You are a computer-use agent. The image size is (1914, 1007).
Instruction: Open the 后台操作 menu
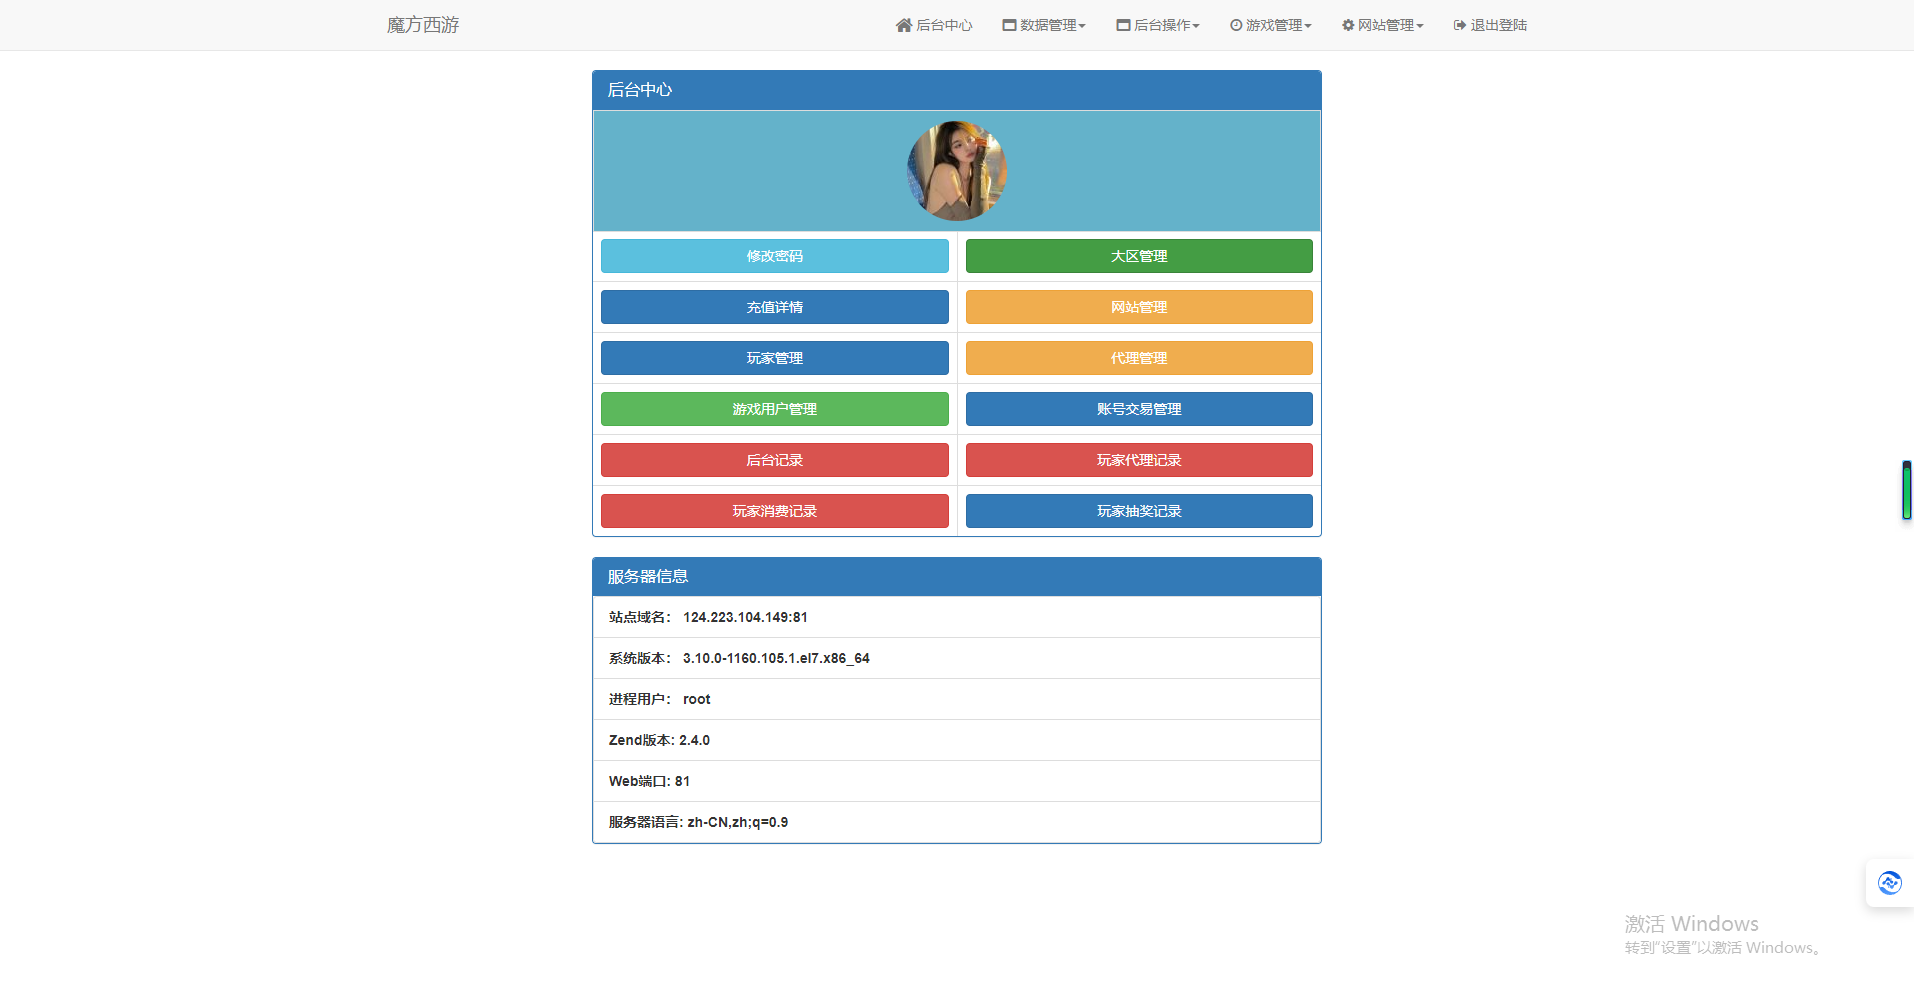point(1158,25)
